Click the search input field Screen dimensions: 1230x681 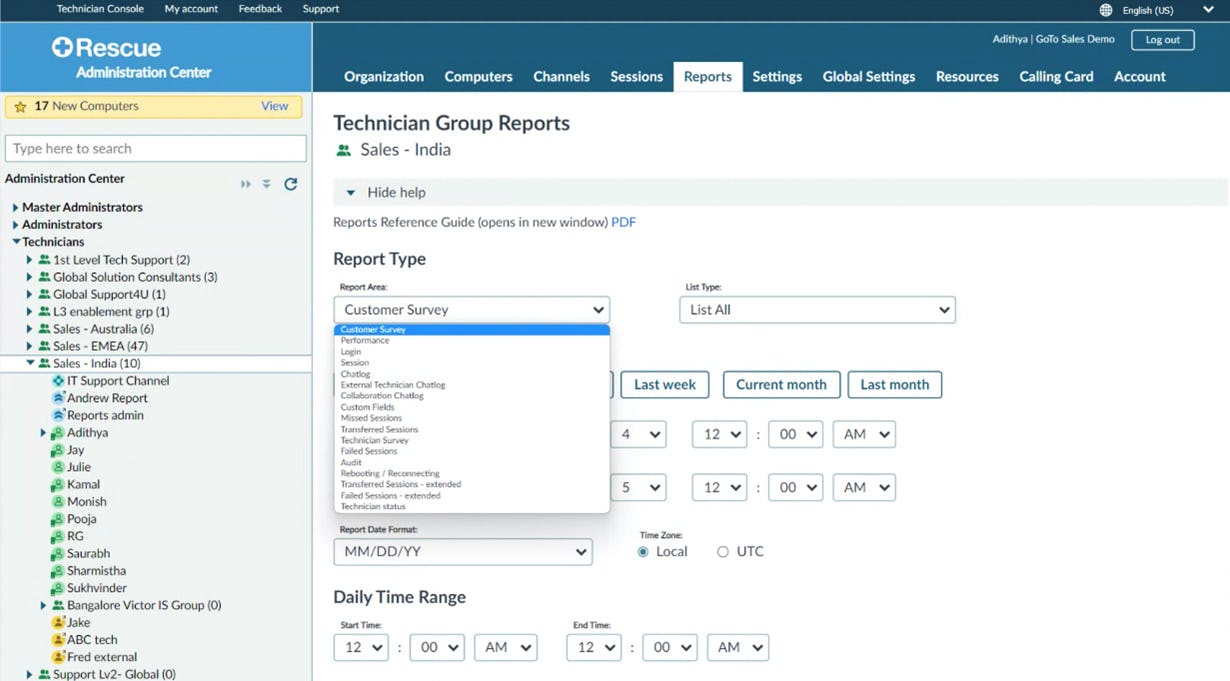(x=156, y=148)
